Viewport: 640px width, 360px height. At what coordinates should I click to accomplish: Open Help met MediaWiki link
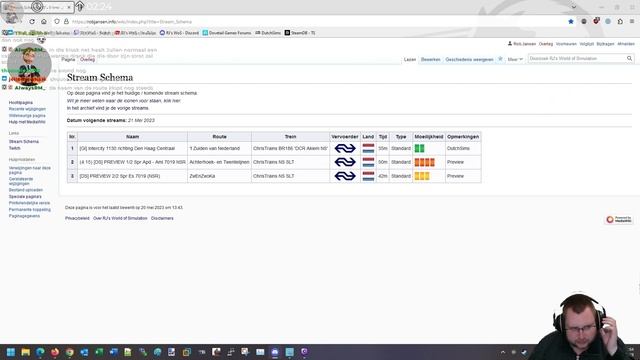click(27, 122)
